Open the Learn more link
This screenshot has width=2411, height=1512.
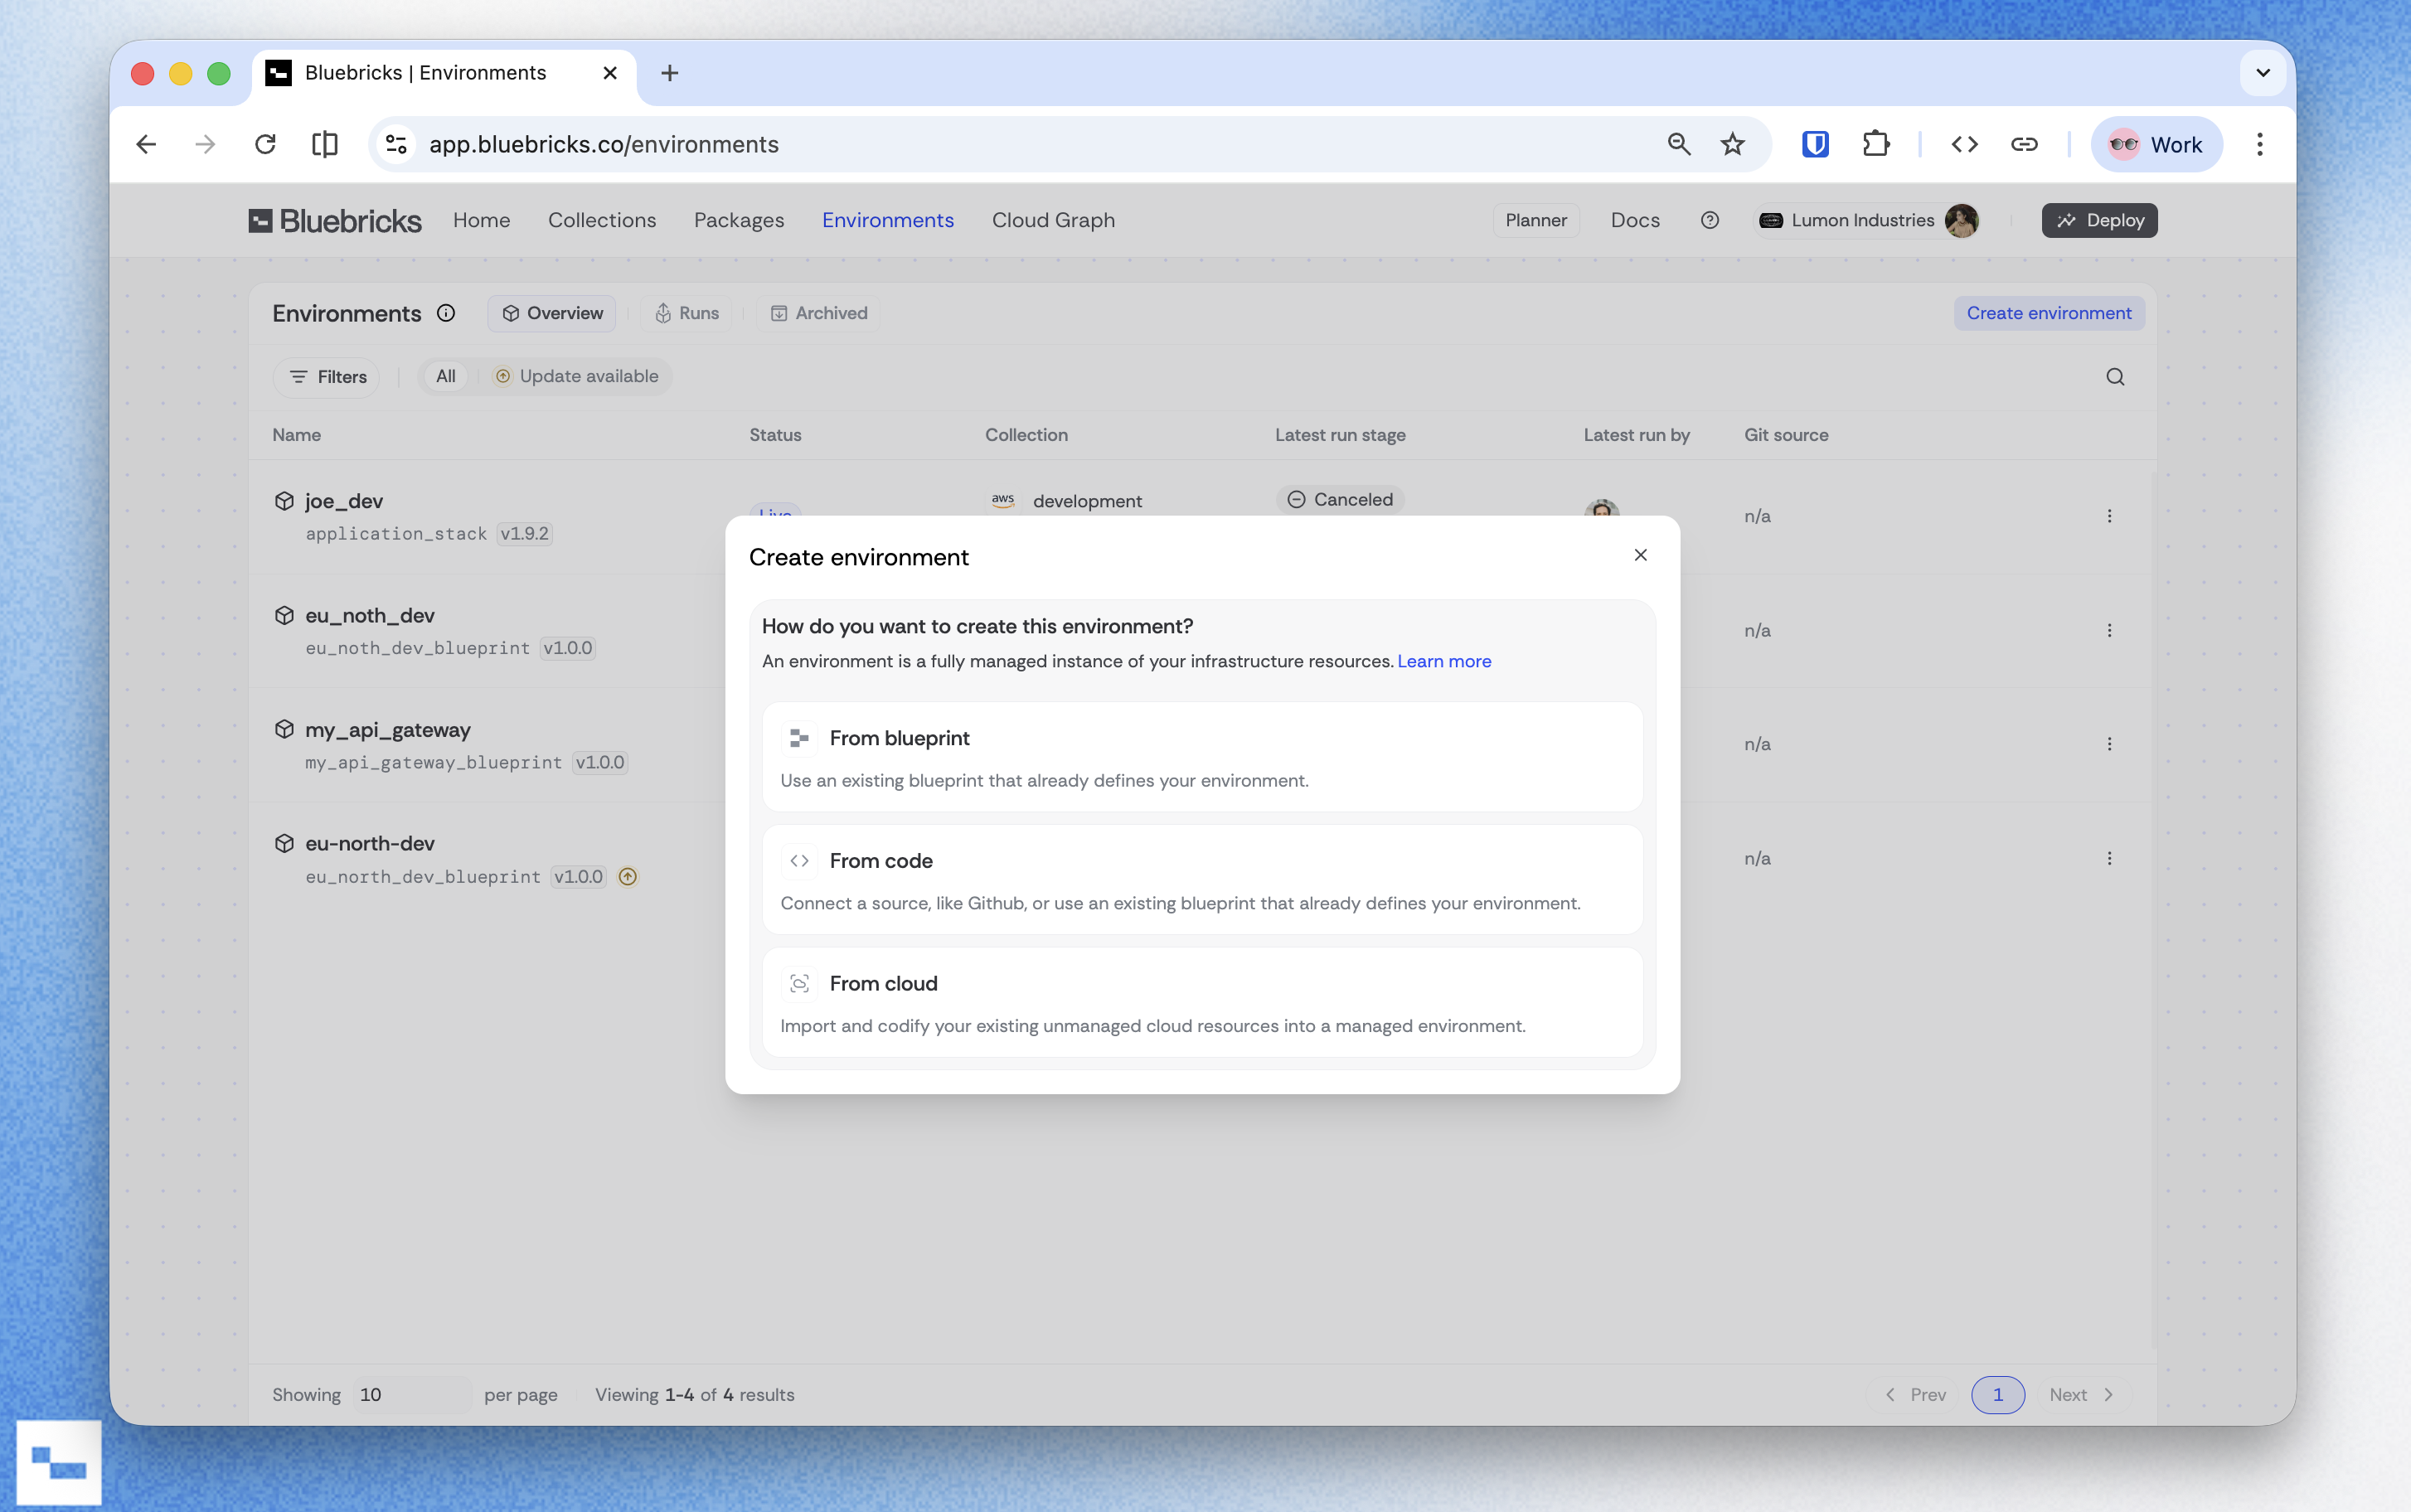pos(1444,661)
